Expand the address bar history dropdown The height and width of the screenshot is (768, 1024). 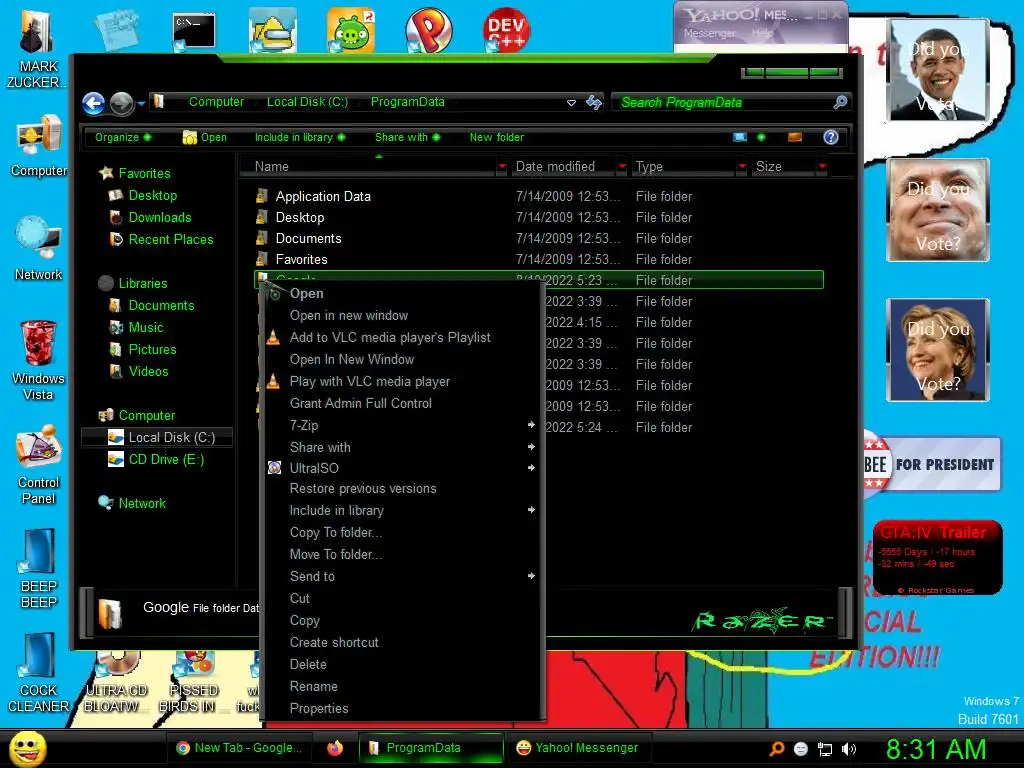coord(571,103)
